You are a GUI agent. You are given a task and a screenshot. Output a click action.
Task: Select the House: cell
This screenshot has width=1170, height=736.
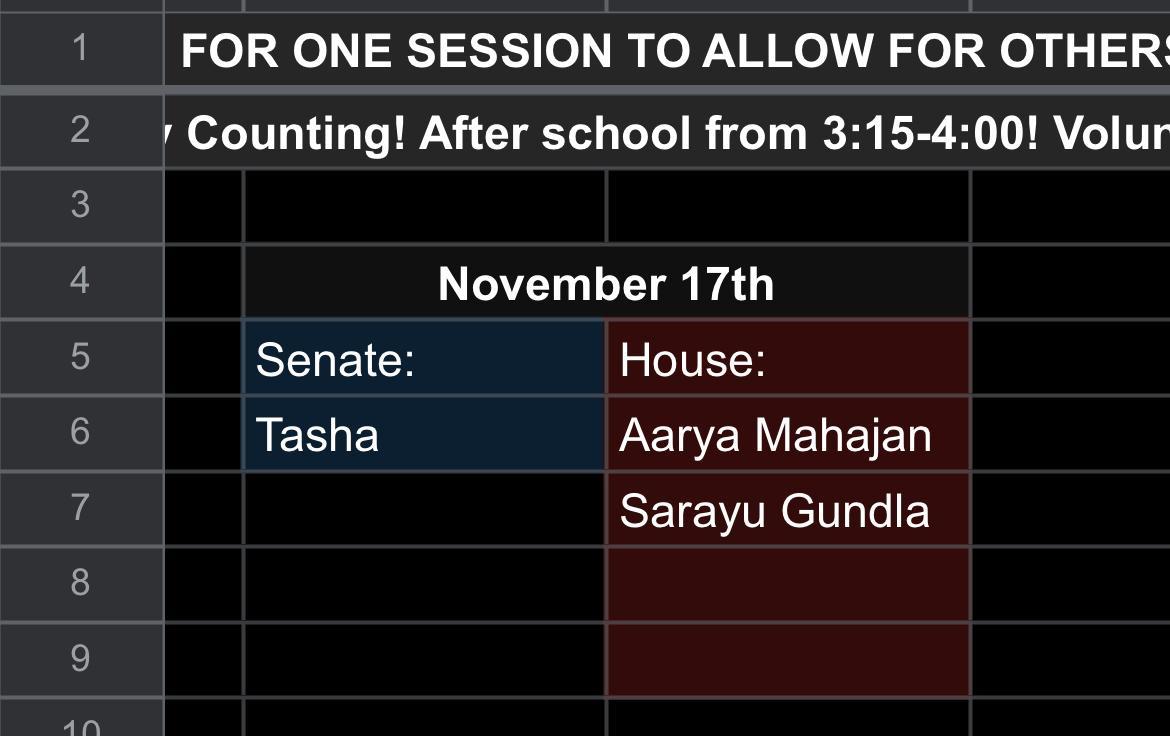[787, 358]
